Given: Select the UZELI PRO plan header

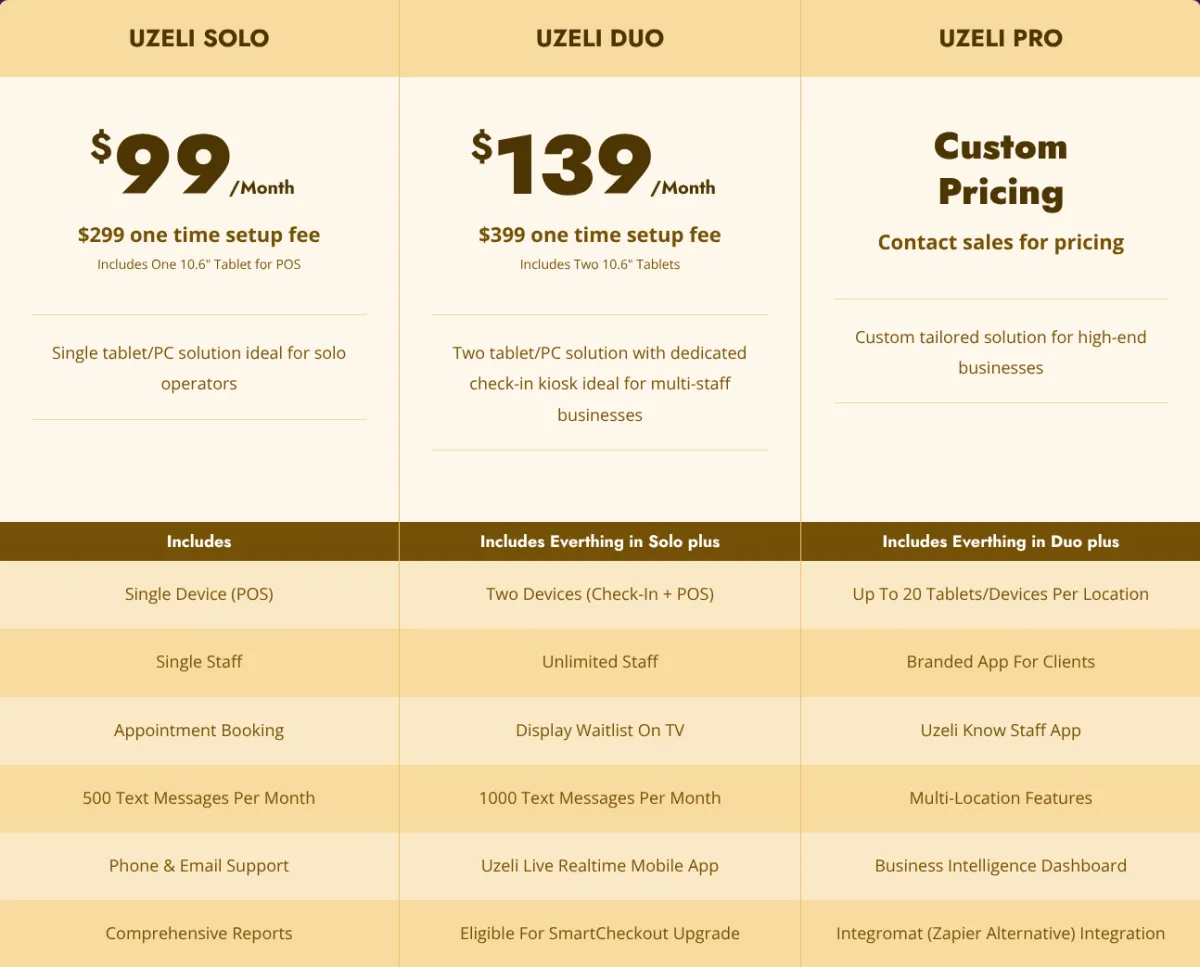Looking at the screenshot, I should pyautogui.click(x=1001, y=38).
